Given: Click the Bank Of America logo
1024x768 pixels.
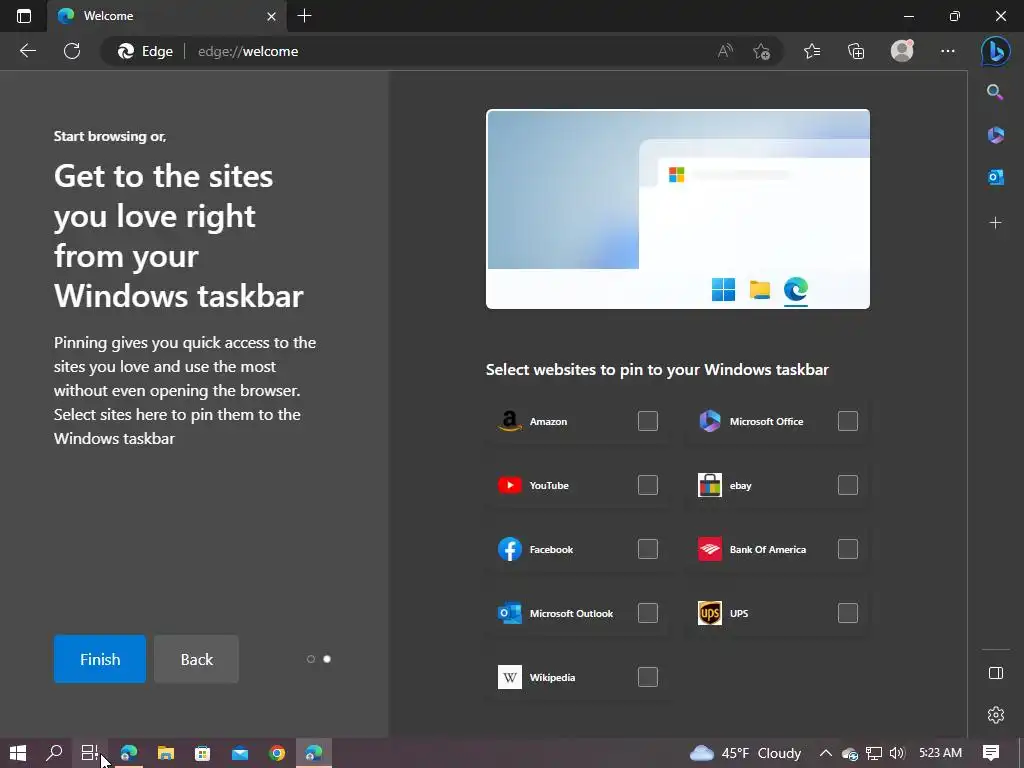Looking at the screenshot, I should [x=710, y=549].
